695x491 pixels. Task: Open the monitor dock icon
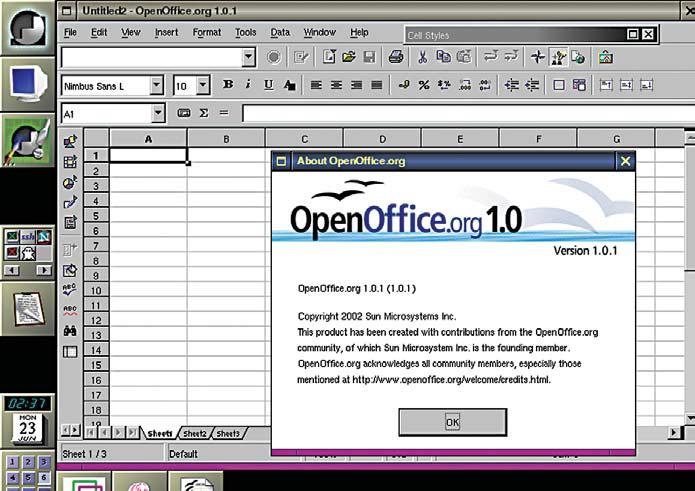point(27,84)
